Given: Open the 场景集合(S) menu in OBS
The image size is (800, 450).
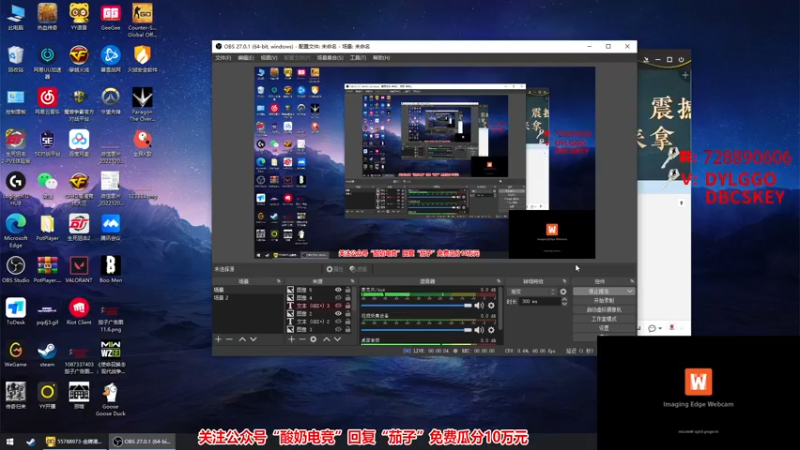Looking at the screenshot, I should [x=330, y=58].
